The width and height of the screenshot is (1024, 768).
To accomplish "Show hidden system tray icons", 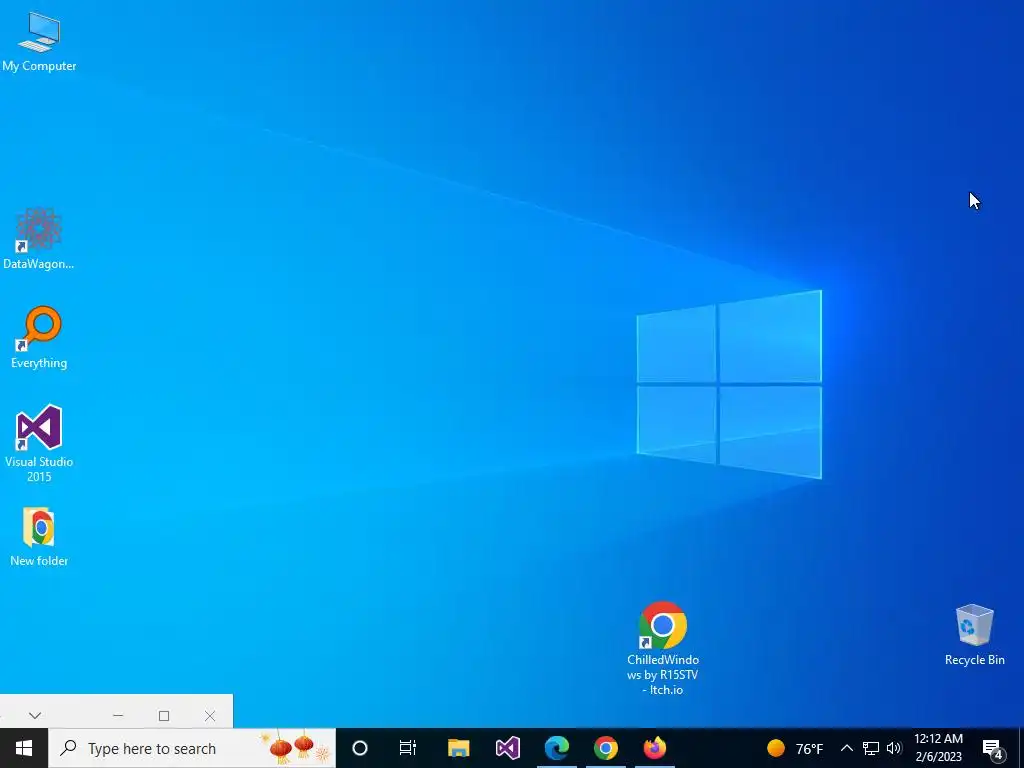I will tap(846, 748).
